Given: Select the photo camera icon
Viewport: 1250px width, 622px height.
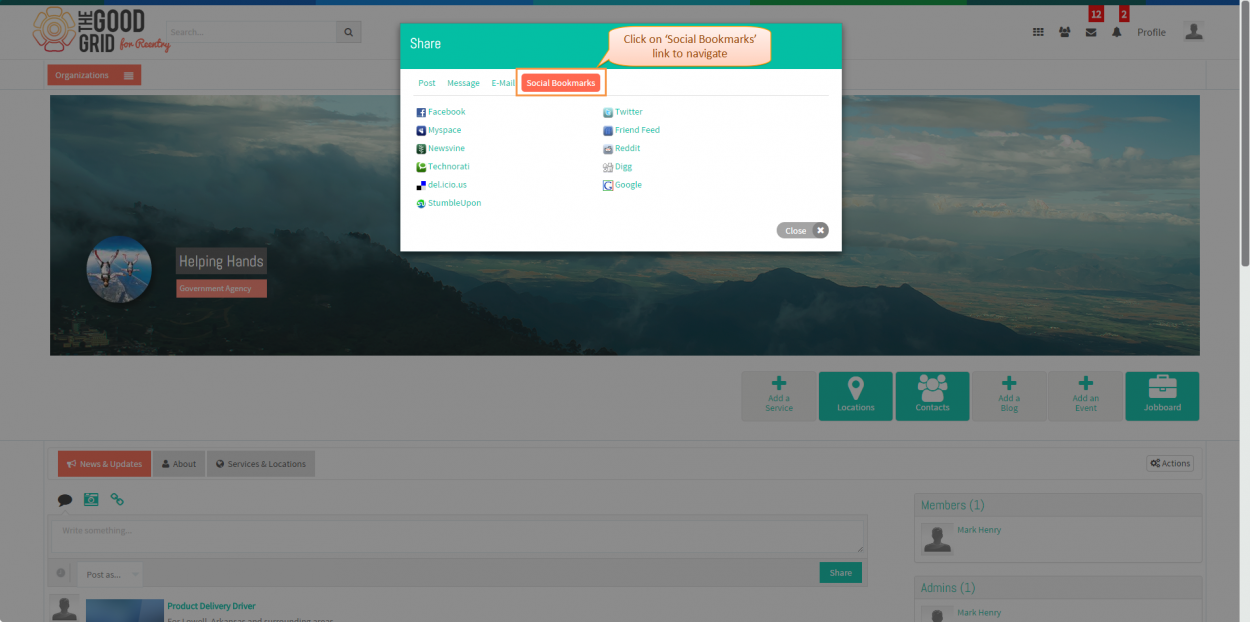Looking at the screenshot, I should [x=91, y=499].
